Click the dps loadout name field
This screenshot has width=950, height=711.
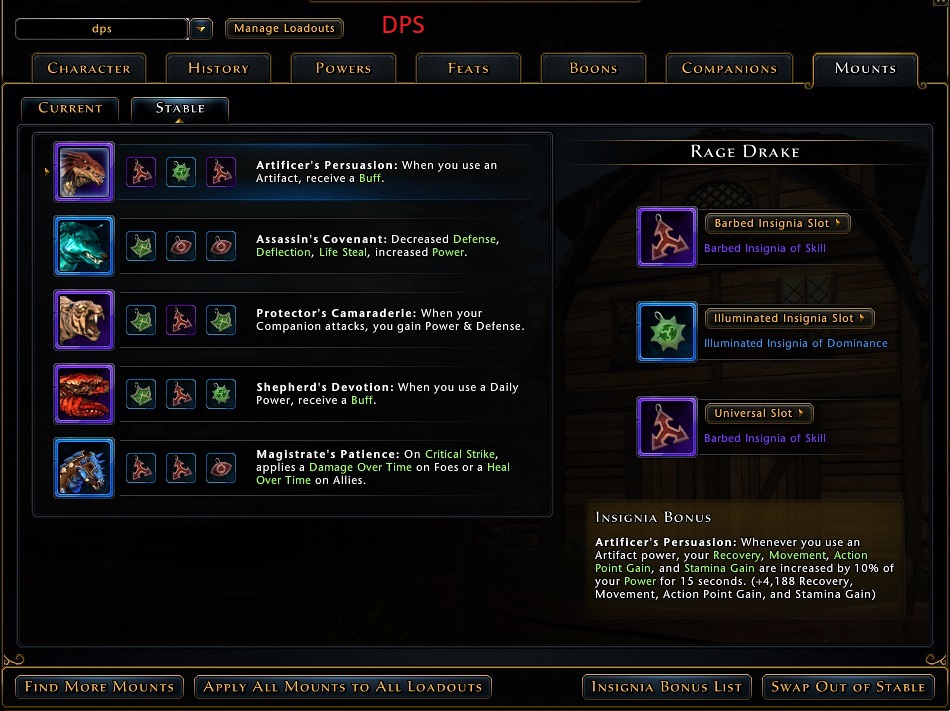(x=102, y=28)
